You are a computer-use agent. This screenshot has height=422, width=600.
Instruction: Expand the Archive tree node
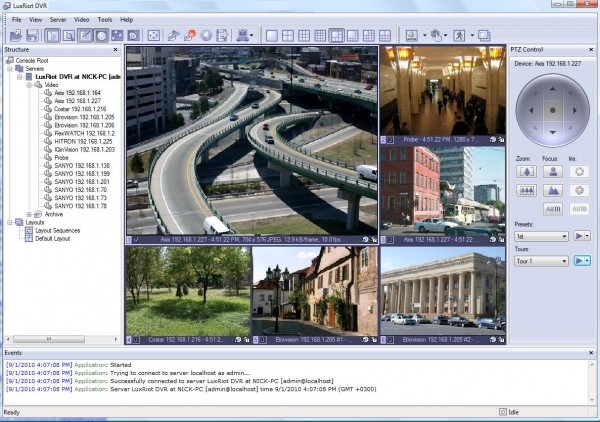pos(28,214)
